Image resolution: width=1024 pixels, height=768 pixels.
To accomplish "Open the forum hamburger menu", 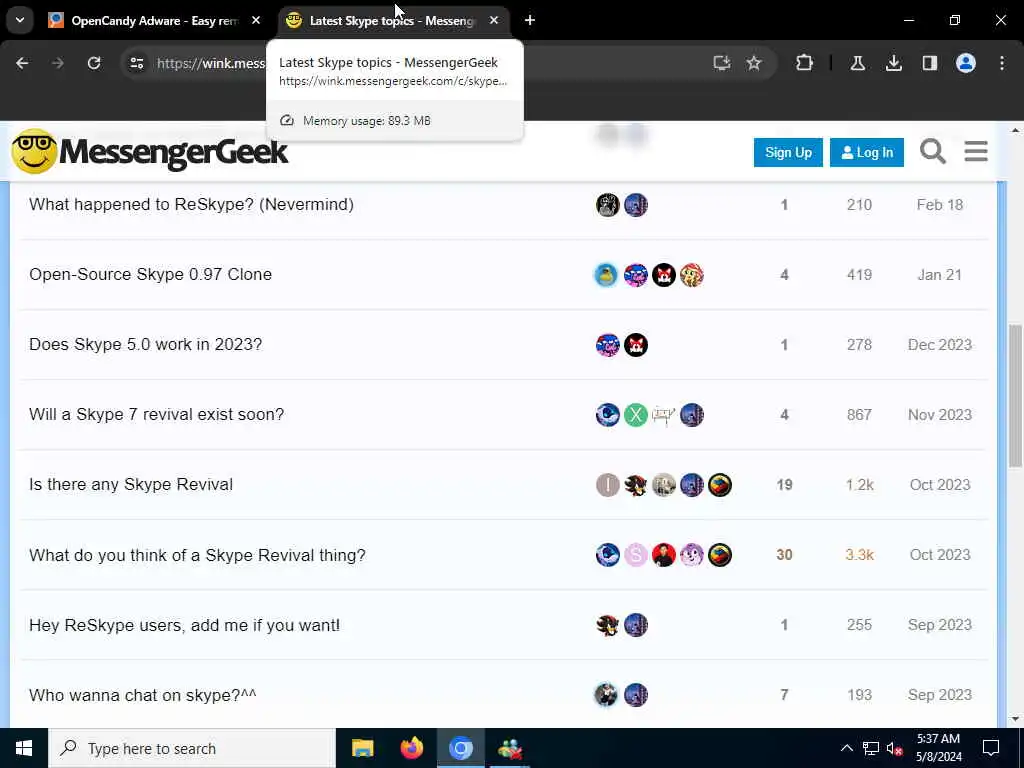I will [x=976, y=152].
